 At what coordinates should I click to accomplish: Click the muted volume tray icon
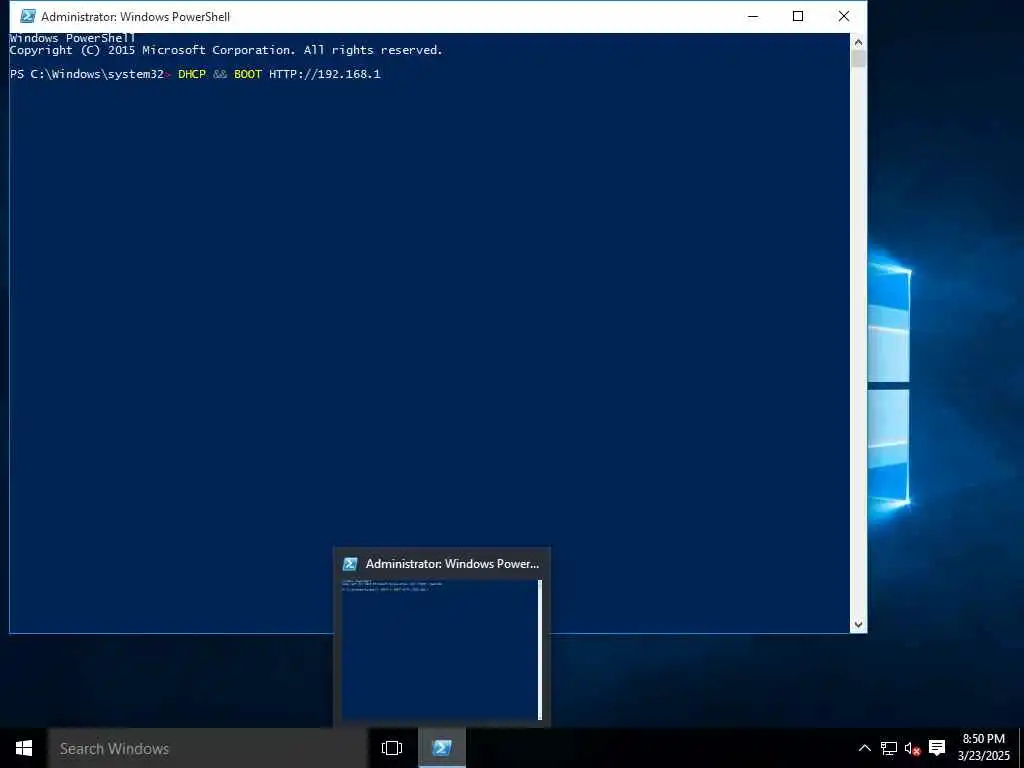pyautogui.click(x=912, y=748)
